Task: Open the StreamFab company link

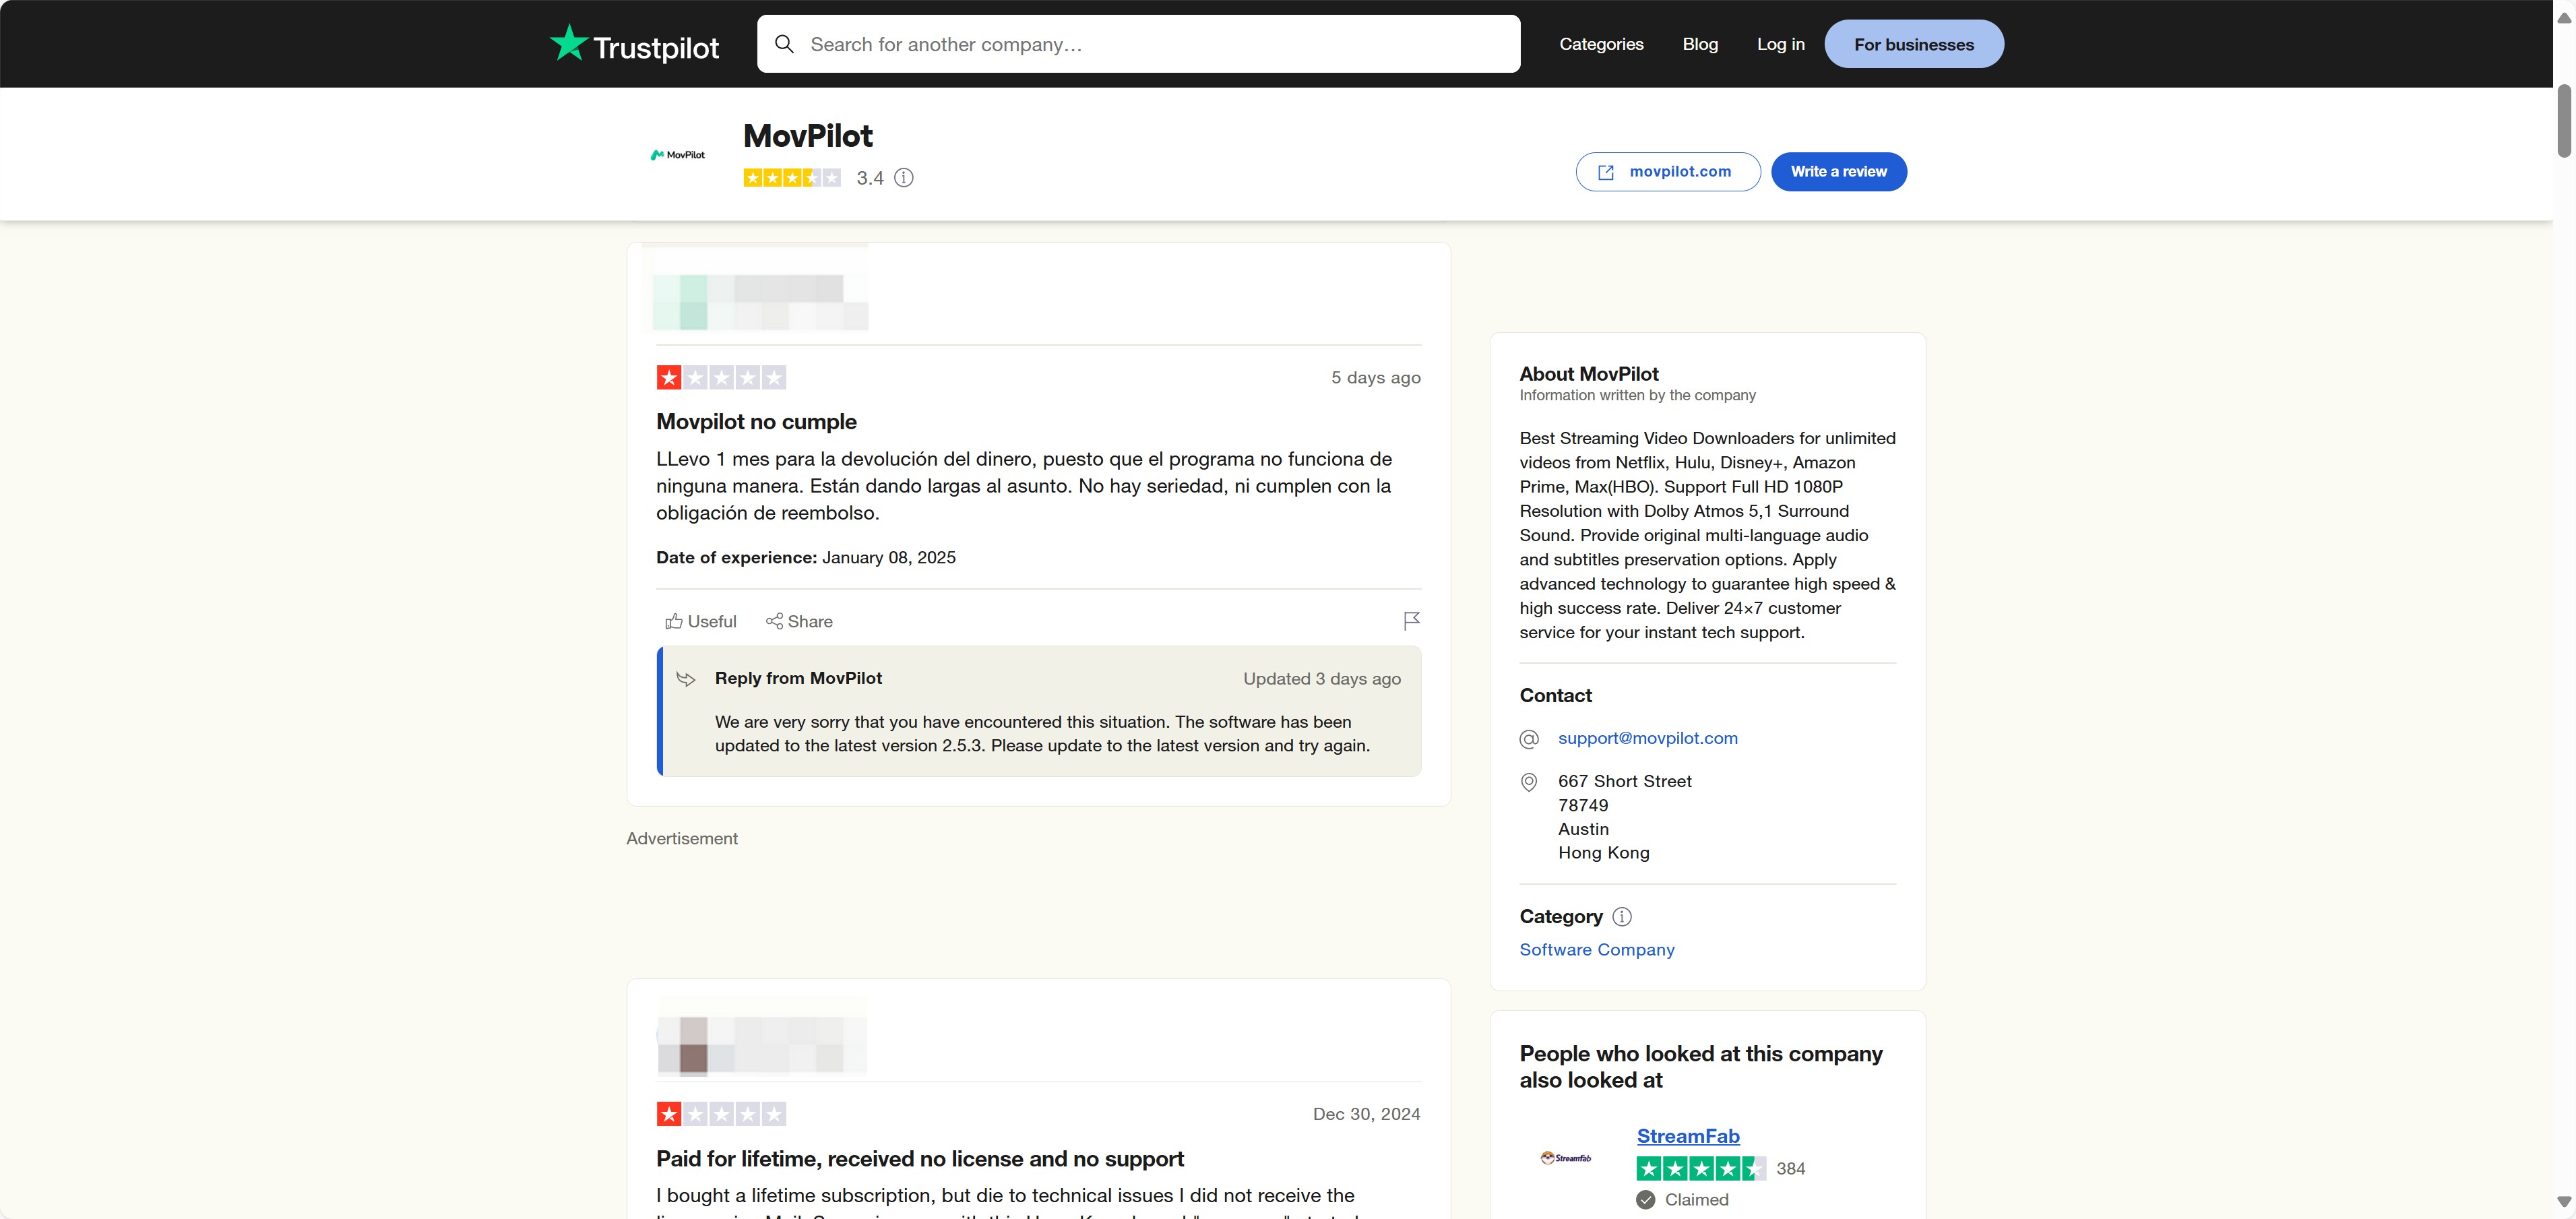Action: (x=1687, y=1136)
